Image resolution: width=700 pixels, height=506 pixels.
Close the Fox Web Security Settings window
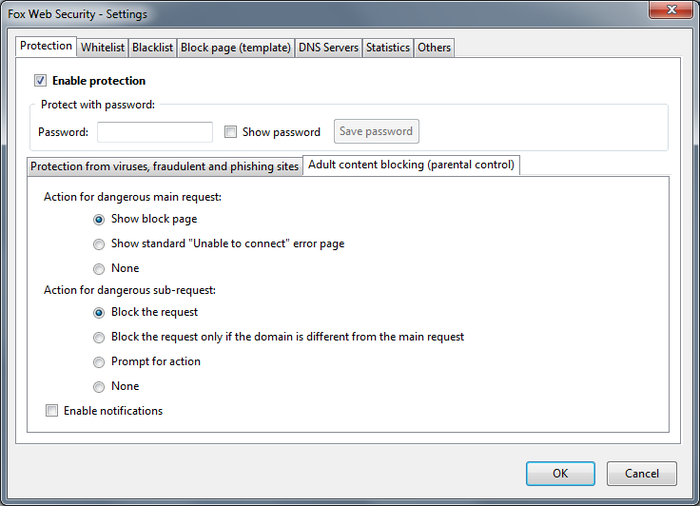point(671,10)
